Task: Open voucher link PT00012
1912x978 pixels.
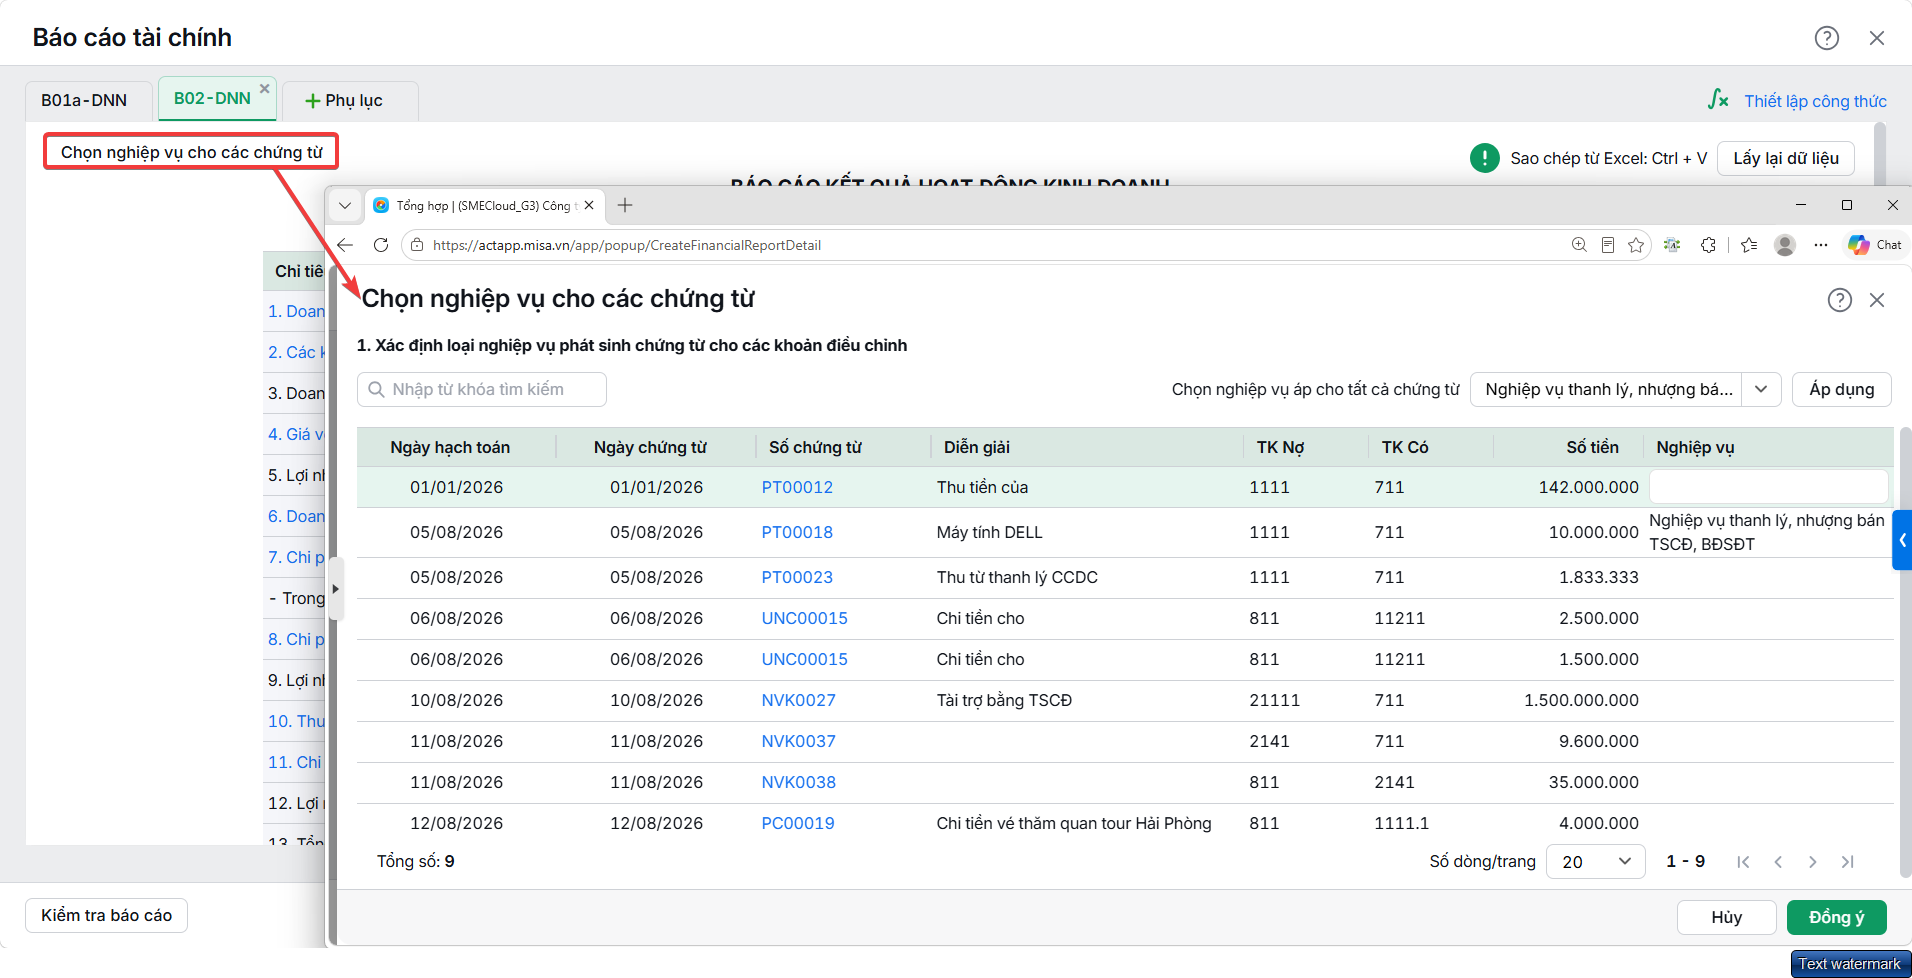Action: coord(797,487)
